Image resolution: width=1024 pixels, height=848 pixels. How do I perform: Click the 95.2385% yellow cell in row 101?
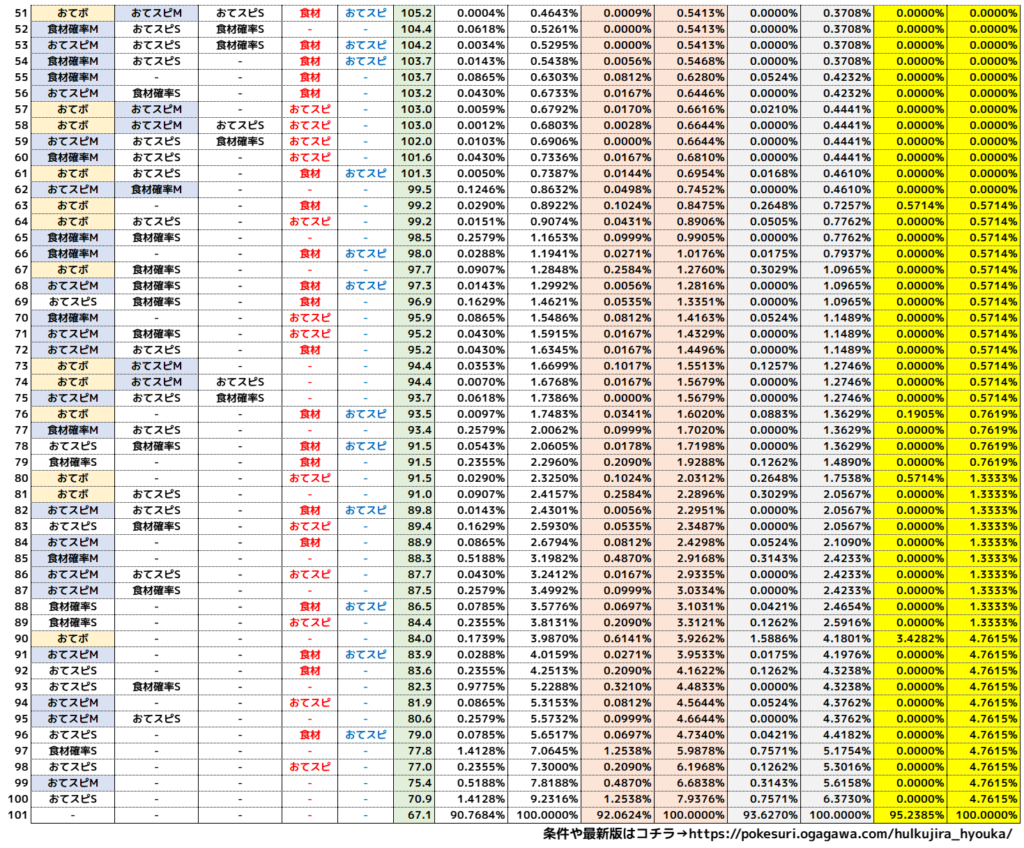click(911, 815)
